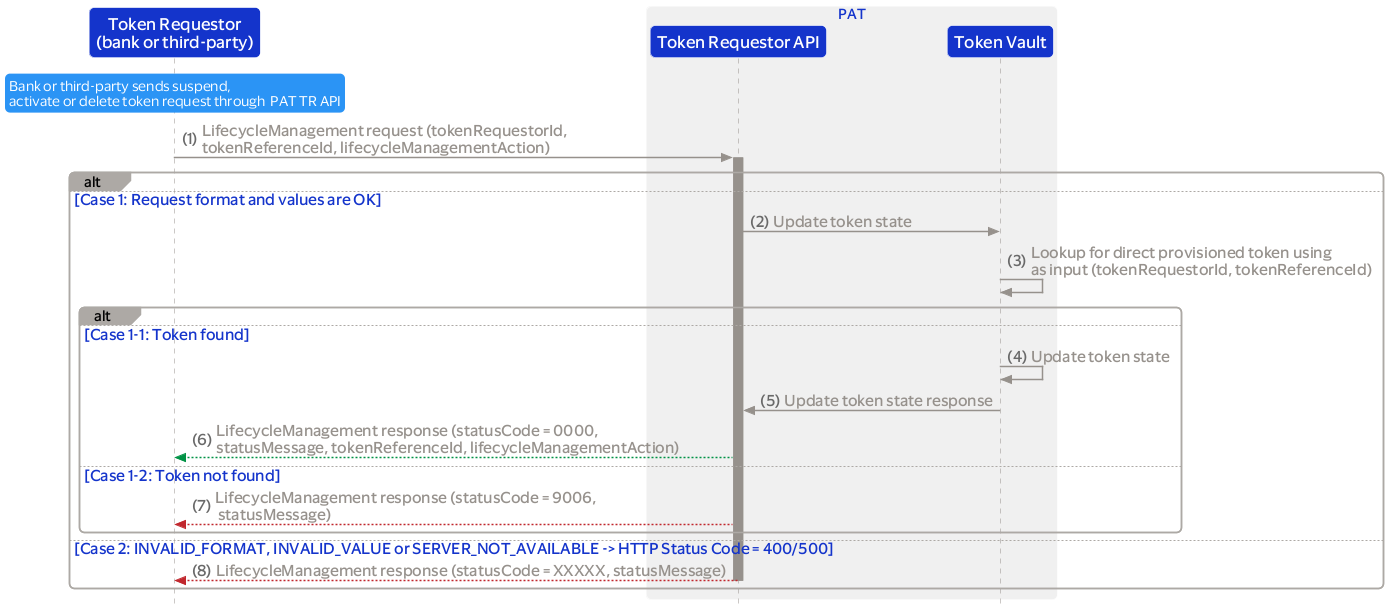The image size is (1389, 611).
Task: Select the Token Requestor API participant box
Action: click(738, 42)
